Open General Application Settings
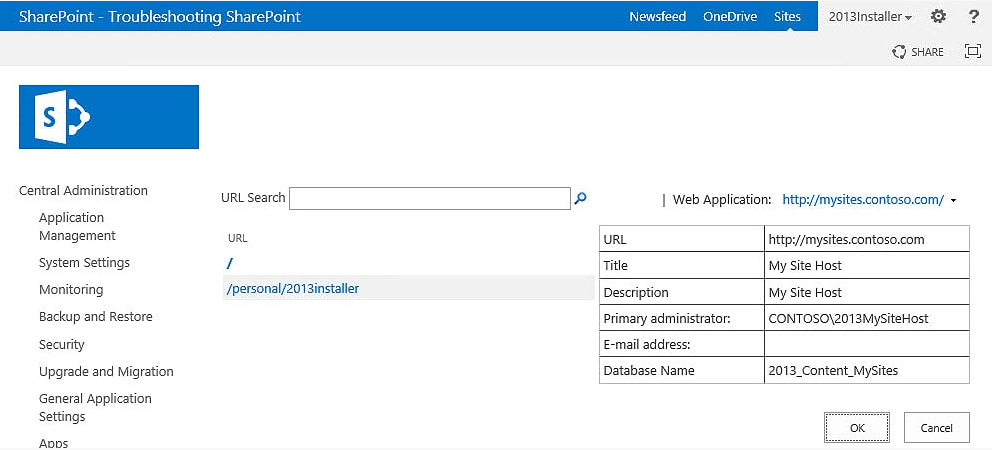Image resolution: width=992 pixels, height=450 pixels. [x=96, y=408]
